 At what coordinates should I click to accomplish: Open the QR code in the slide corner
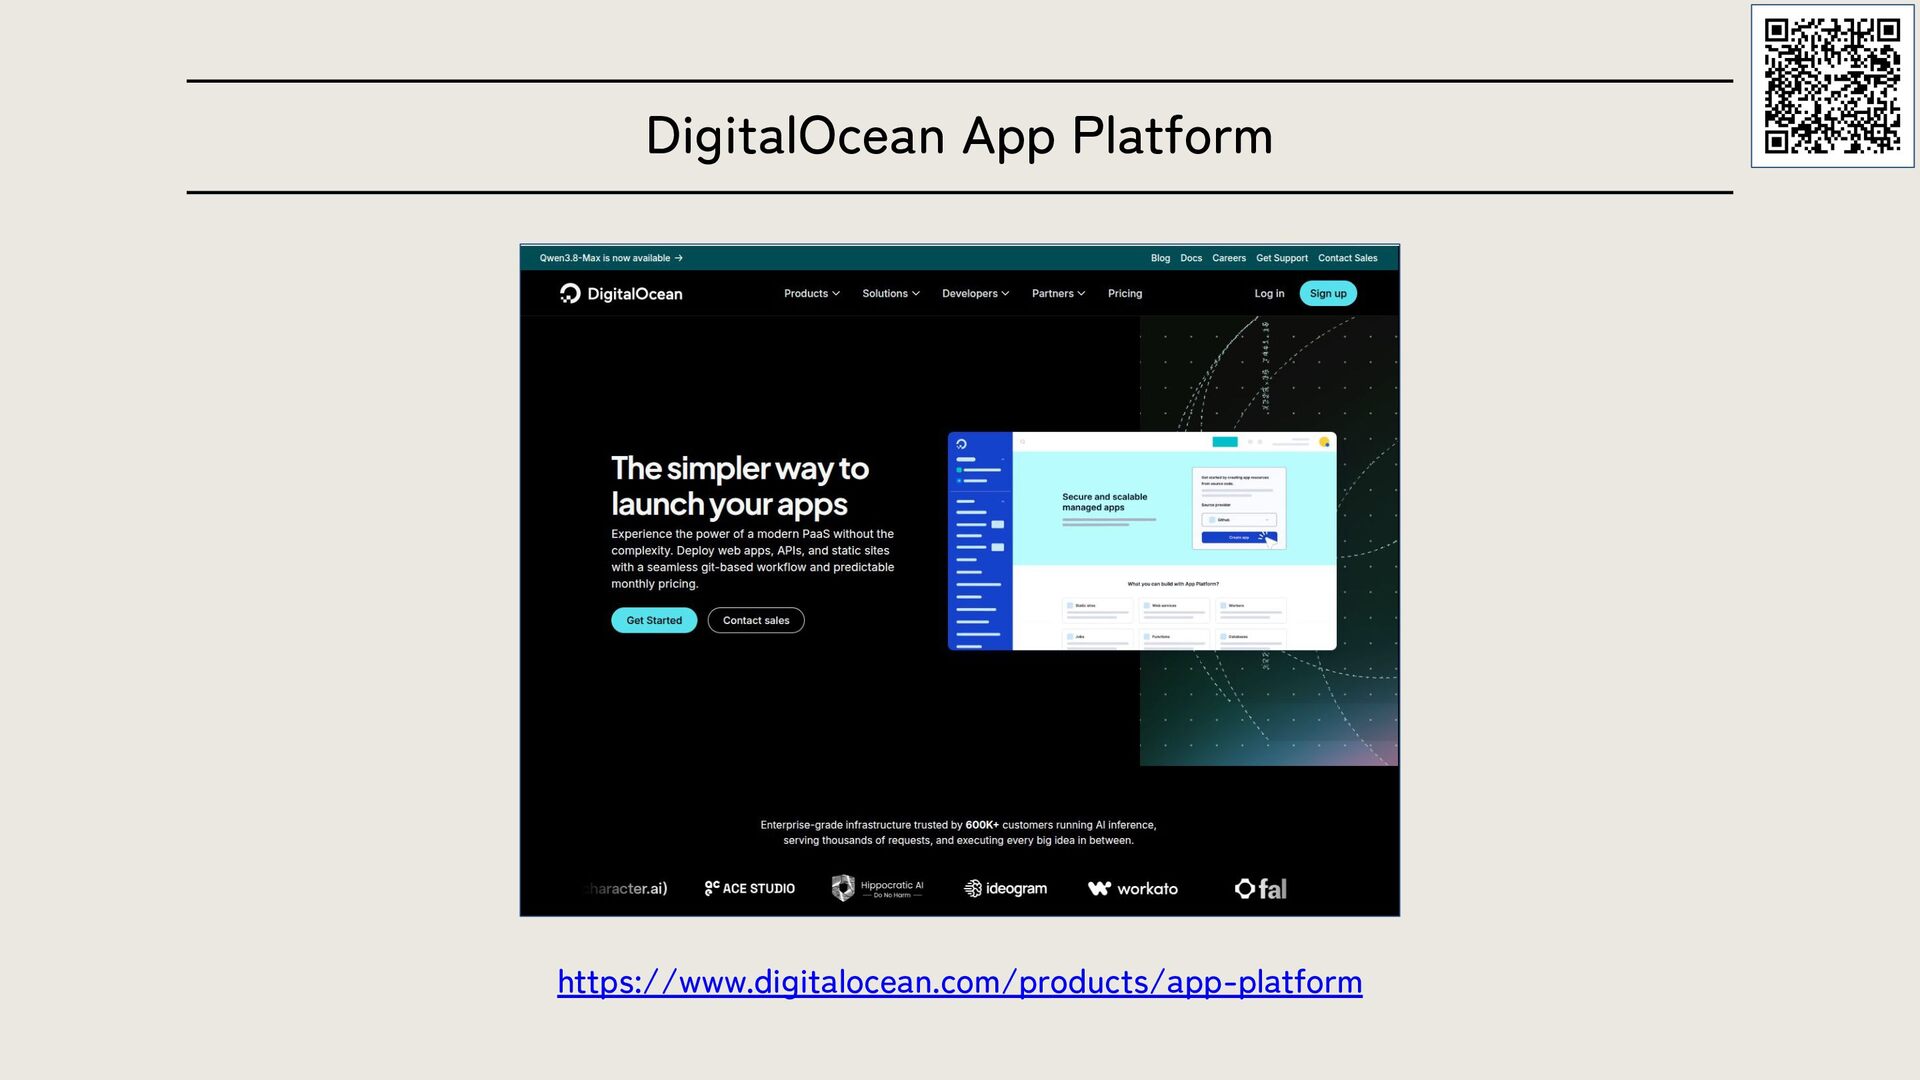pos(1832,86)
